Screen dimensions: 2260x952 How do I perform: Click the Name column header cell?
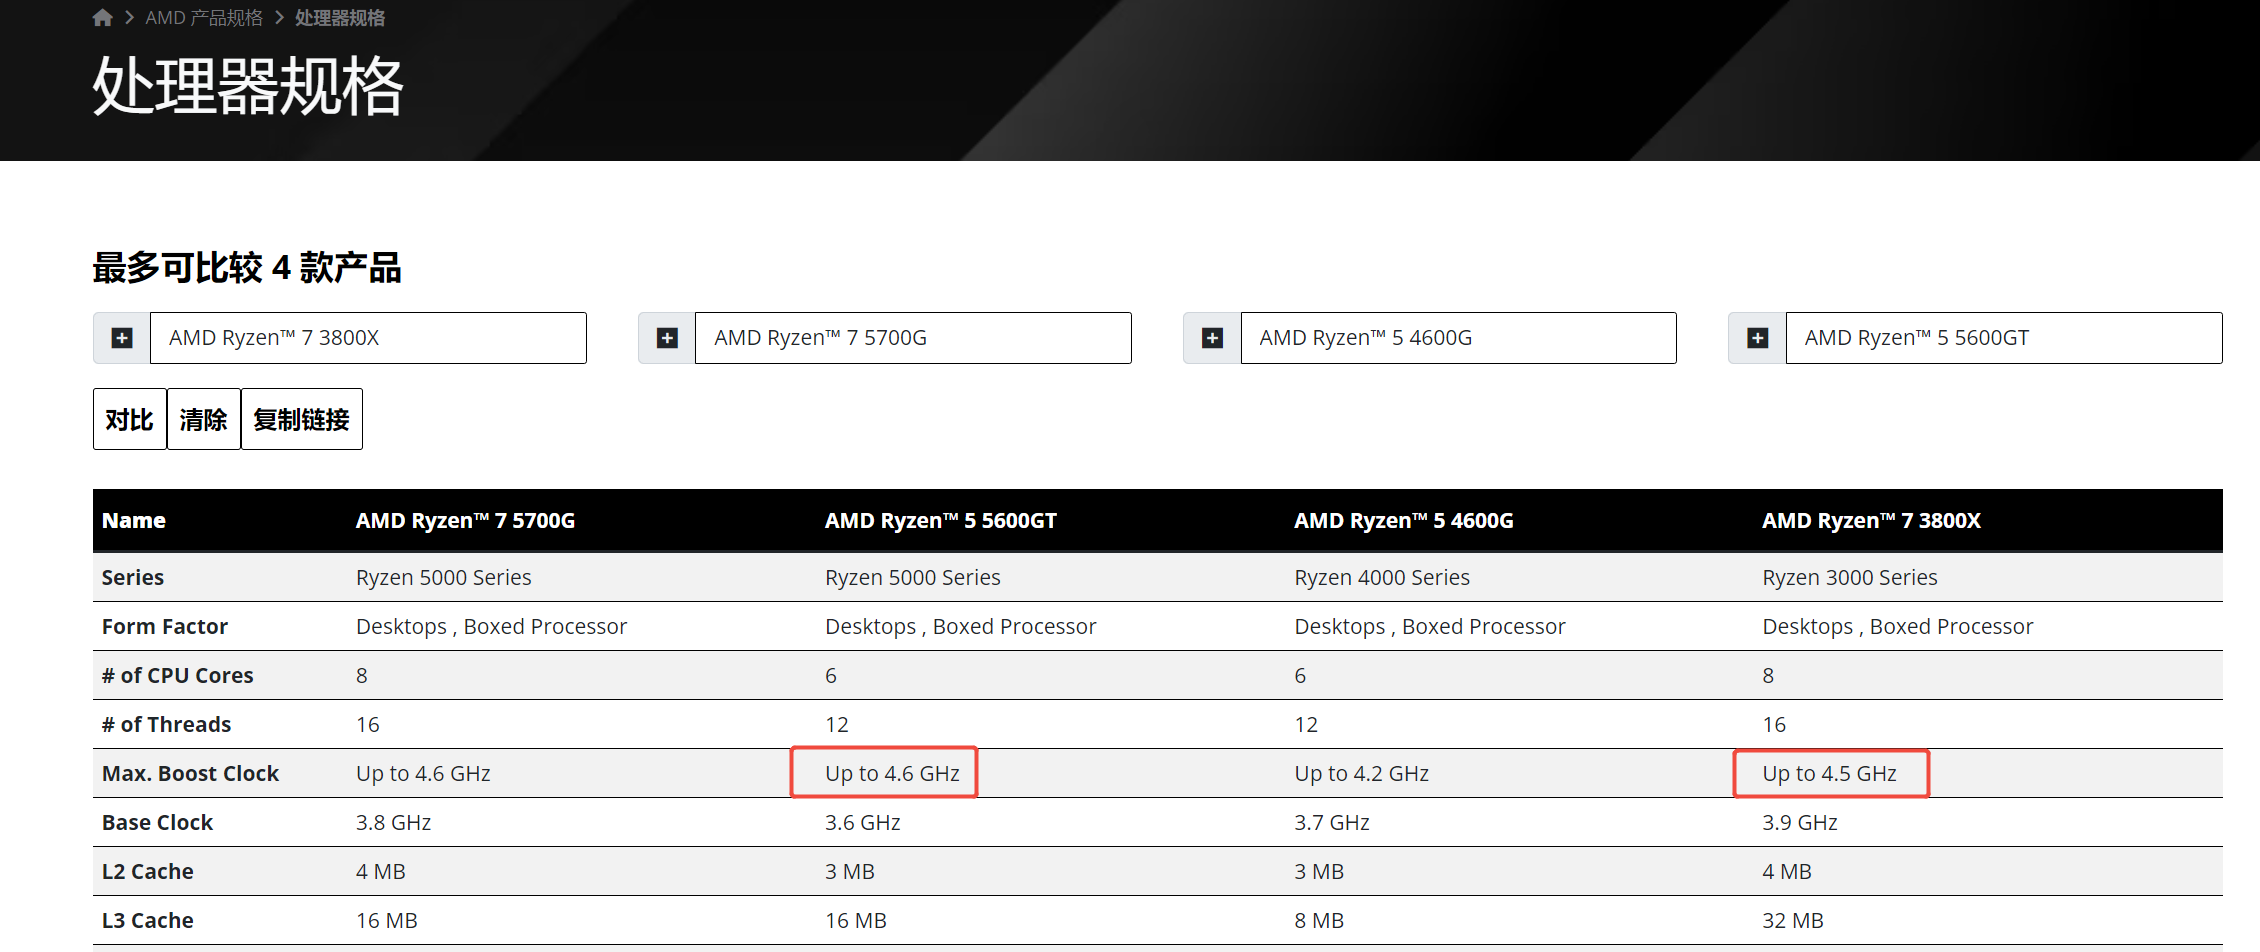[134, 520]
